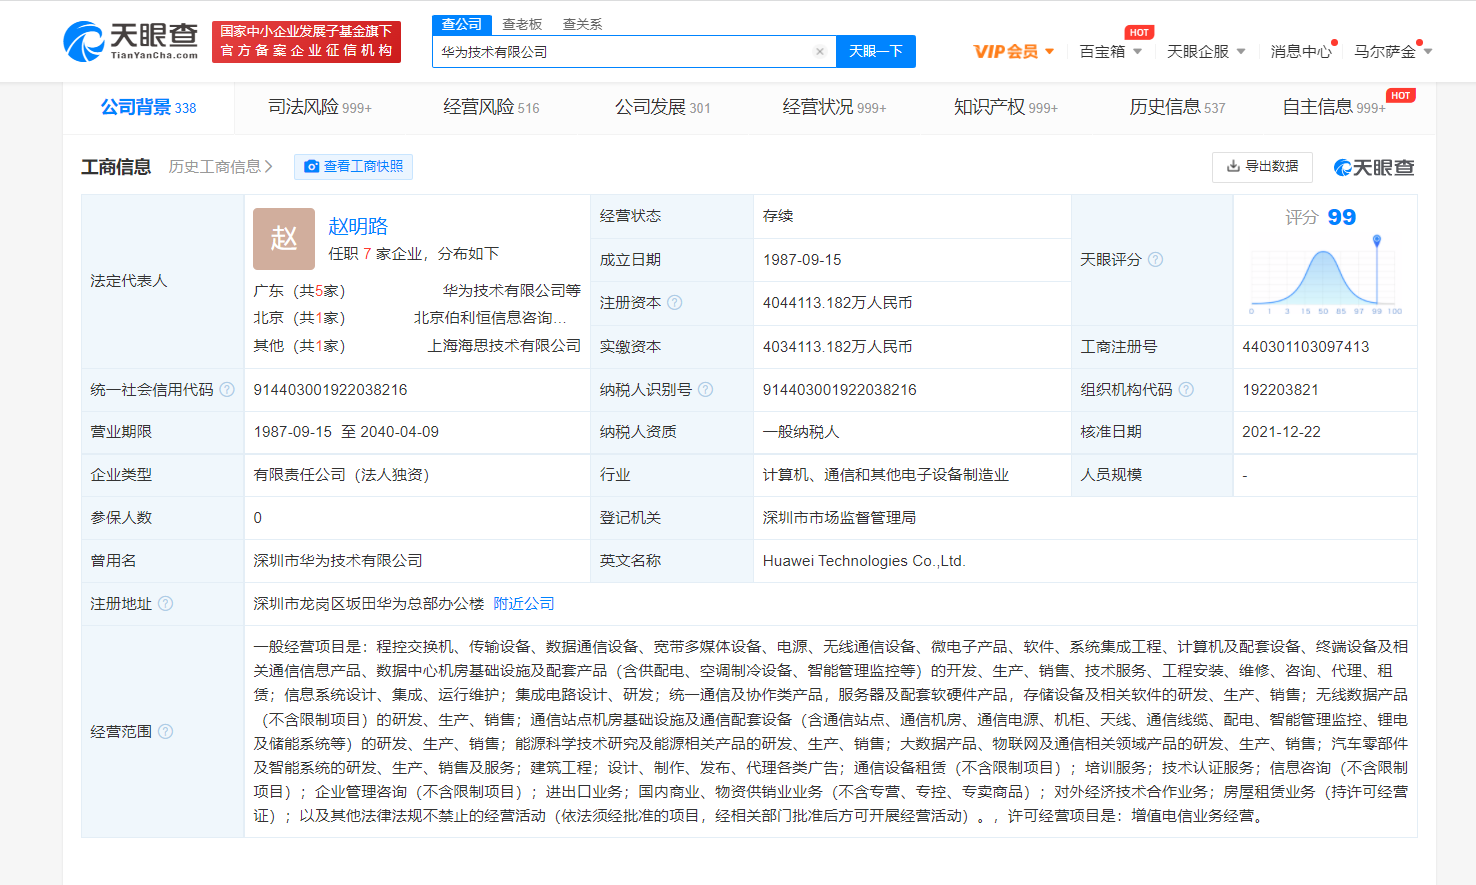The height and width of the screenshot is (885, 1476).
Task: Select the 组织机构代码 value 192203821
Action: point(1280,389)
